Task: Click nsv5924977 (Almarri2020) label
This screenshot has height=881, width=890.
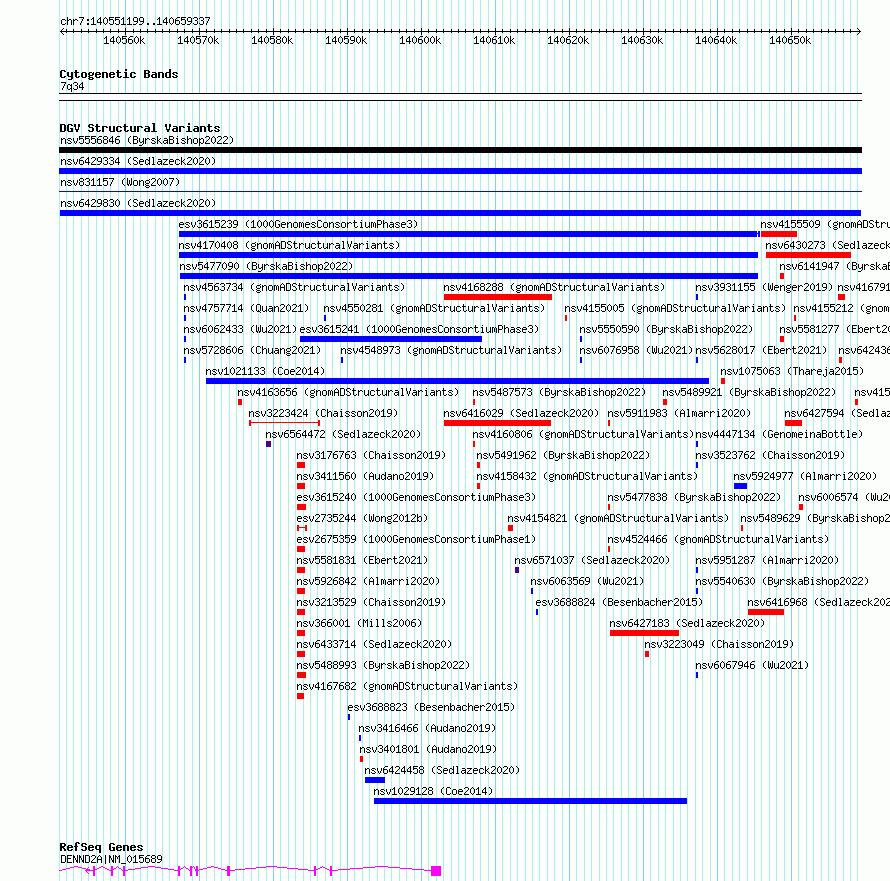Action: (805, 476)
